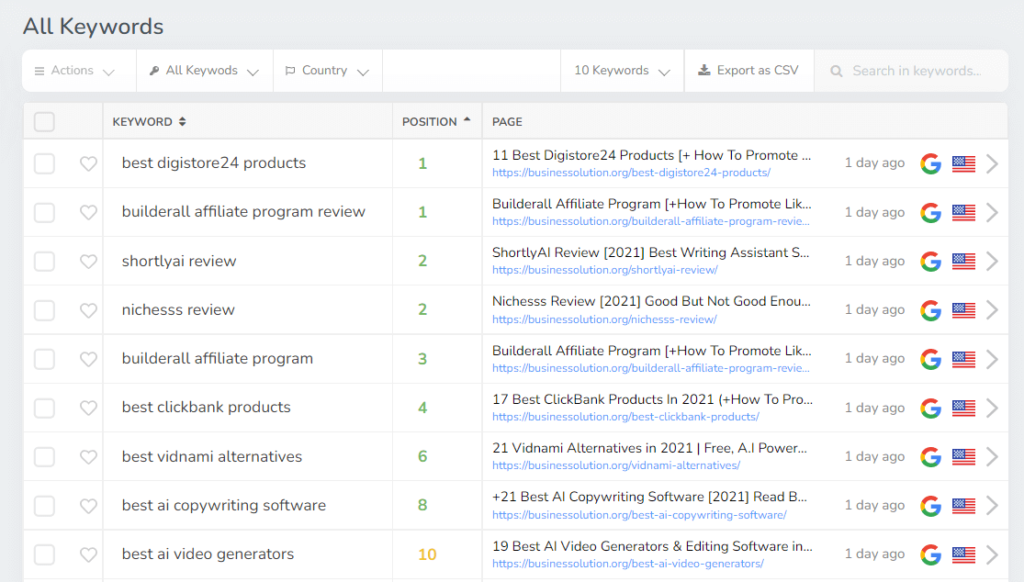Open details arrow for 'builderall affiliate program review'
The height and width of the screenshot is (582, 1024).
(992, 213)
